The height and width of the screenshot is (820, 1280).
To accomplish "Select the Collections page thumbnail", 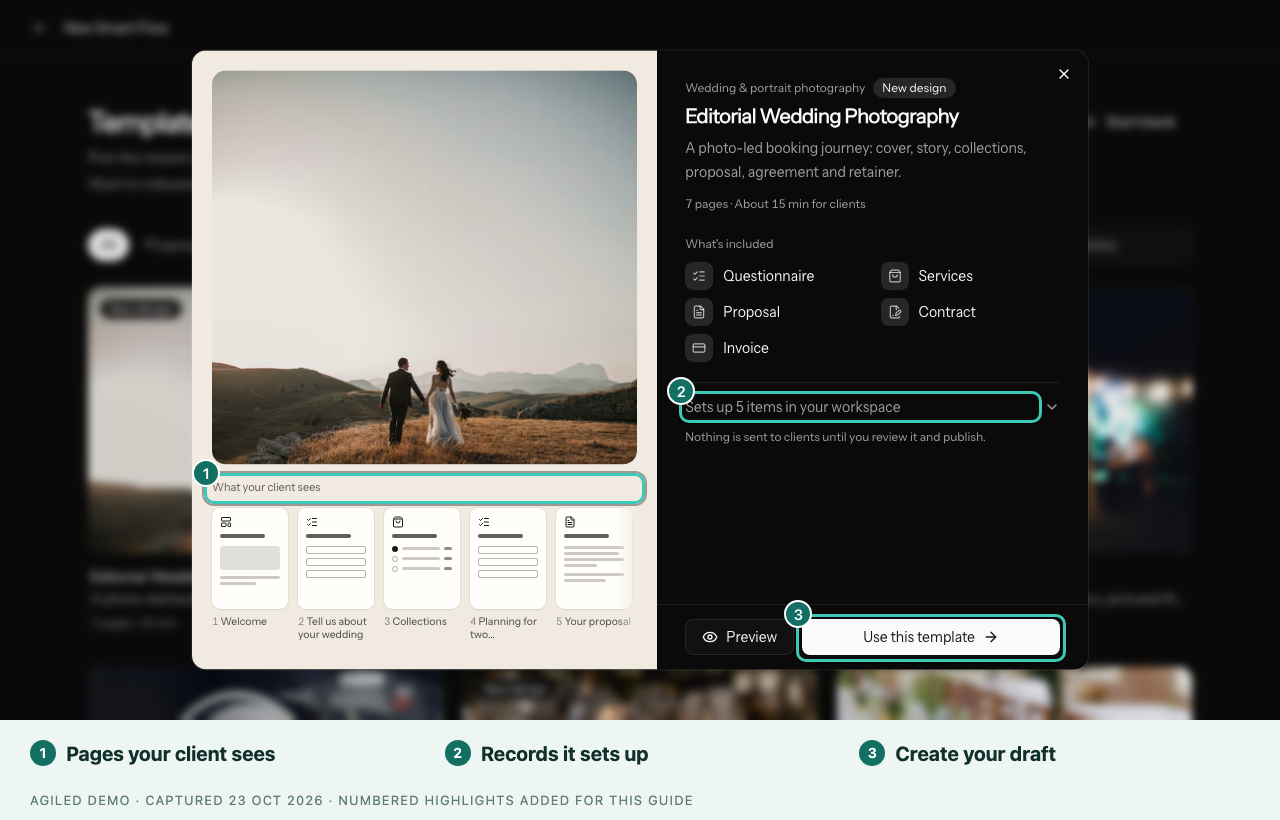I will (422, 559).
